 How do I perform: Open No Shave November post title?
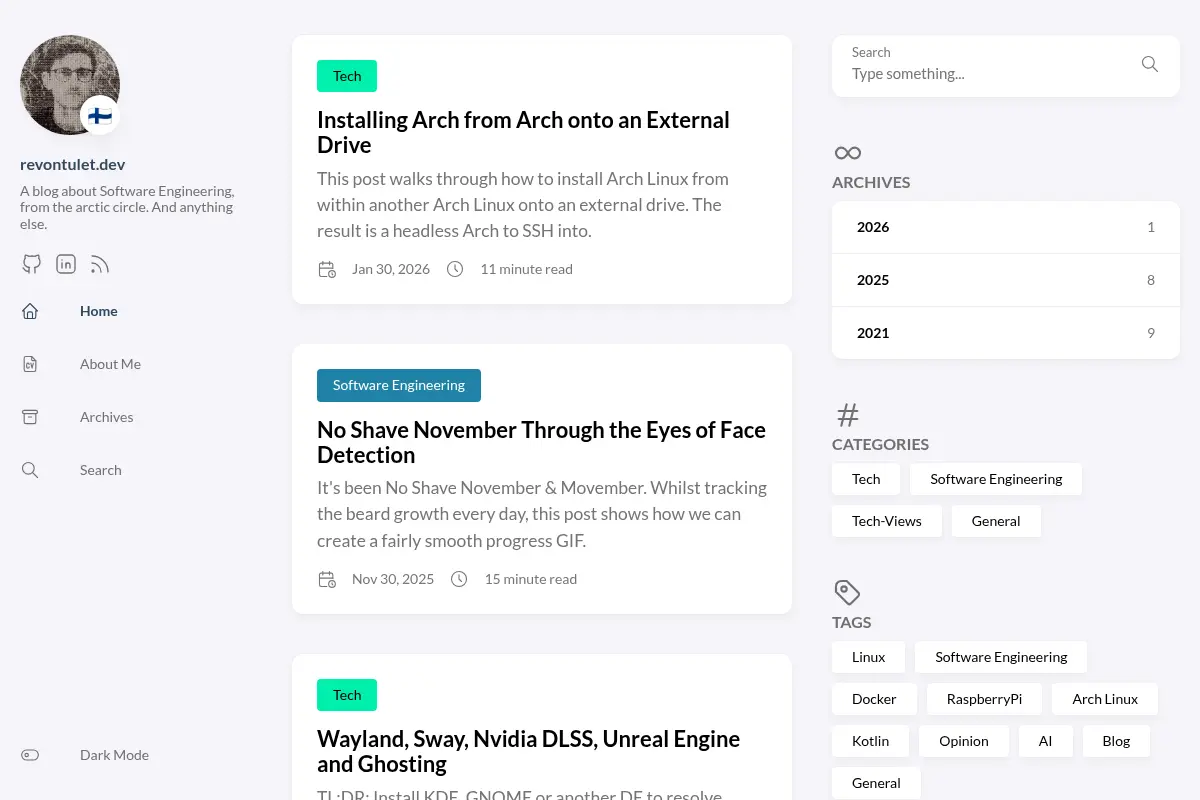(x=541, y=442)
